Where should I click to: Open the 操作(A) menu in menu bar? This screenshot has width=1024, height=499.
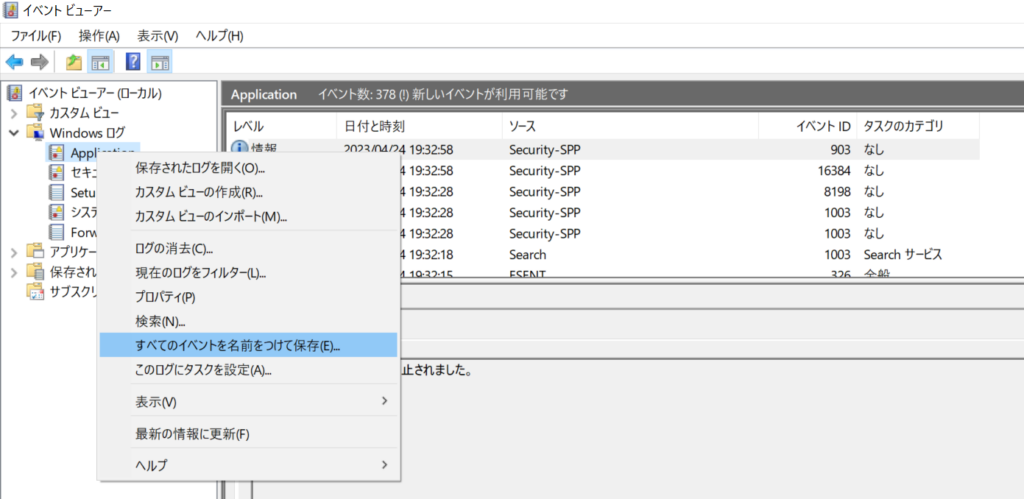[x=99, y=36]
